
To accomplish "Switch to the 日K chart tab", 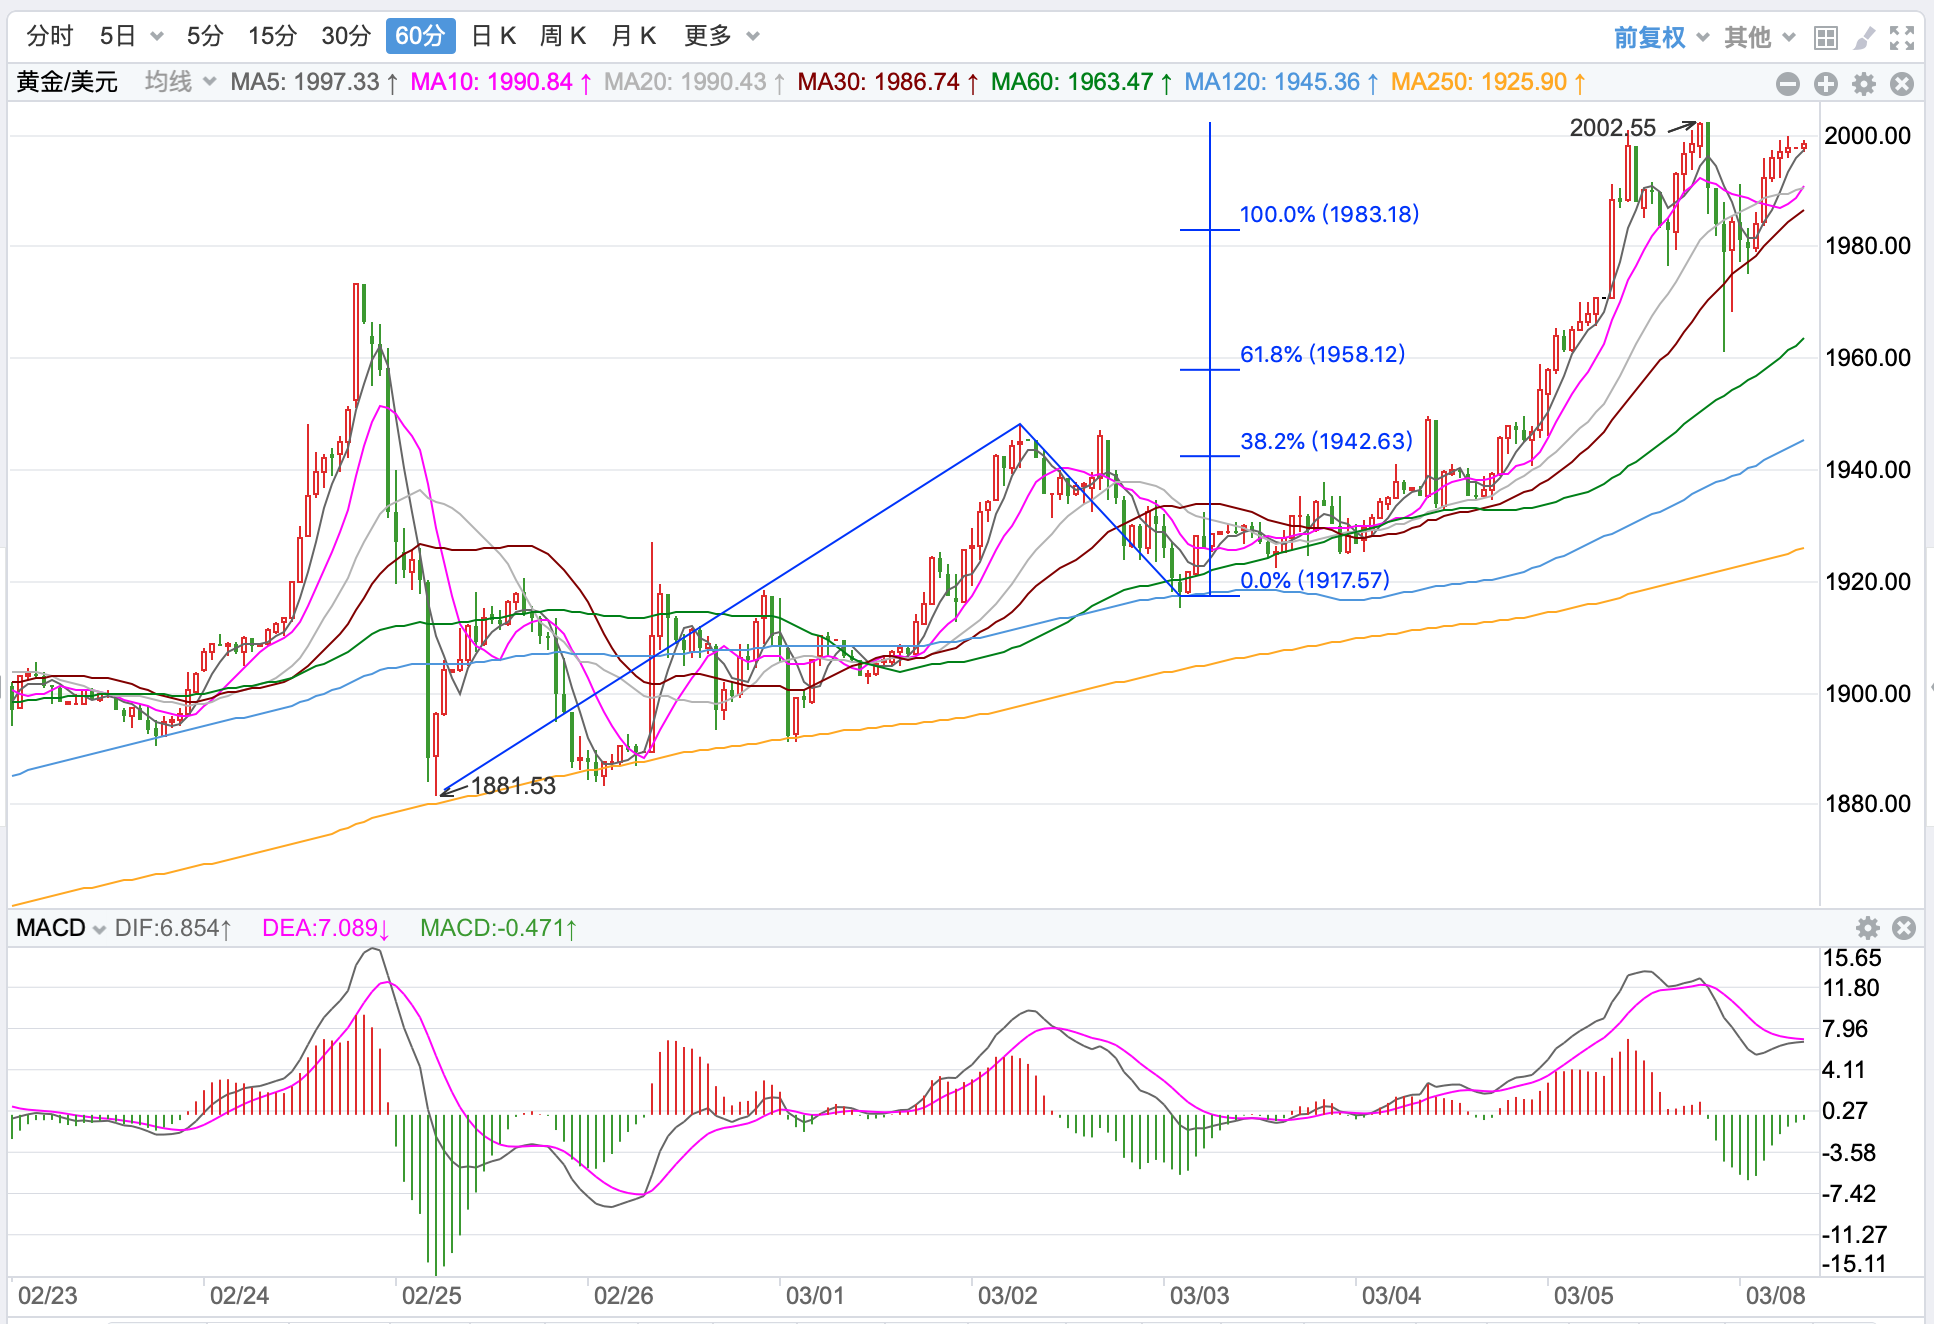I will pyautogui.click(x=493, y=36).
